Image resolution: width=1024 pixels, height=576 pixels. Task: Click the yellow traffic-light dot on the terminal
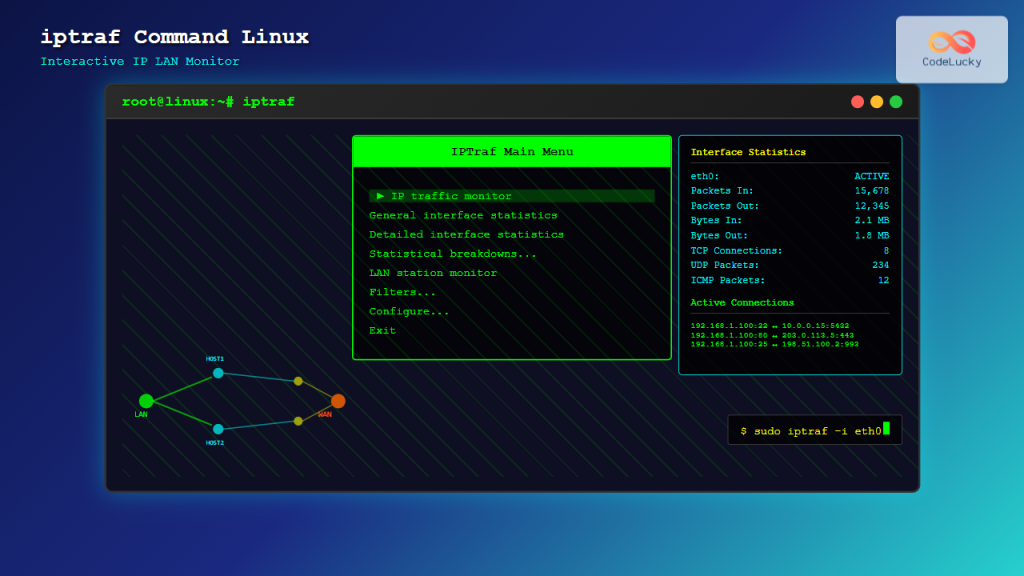click(876, 101)
